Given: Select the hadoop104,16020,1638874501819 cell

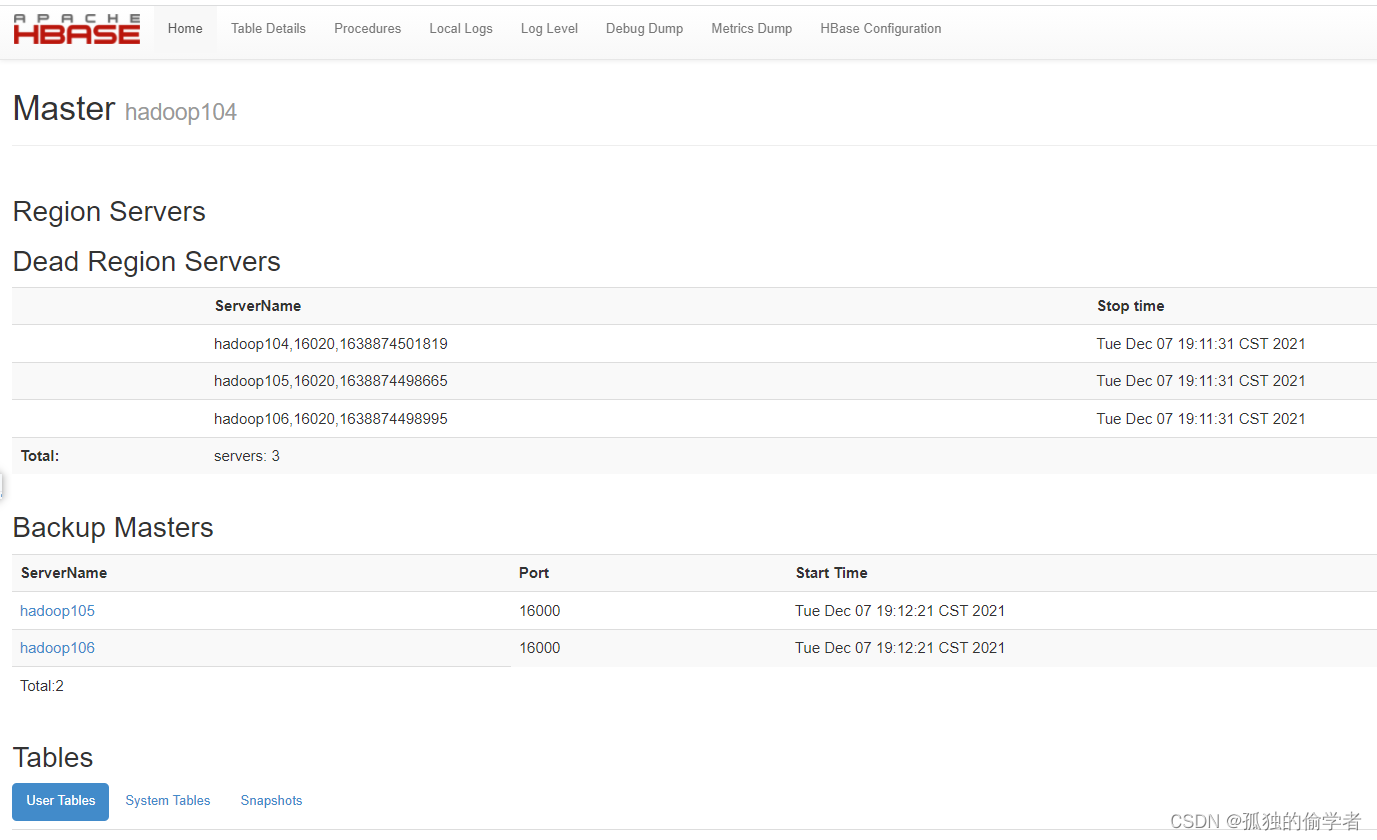Looking at the screenshot, I should 331,344.
